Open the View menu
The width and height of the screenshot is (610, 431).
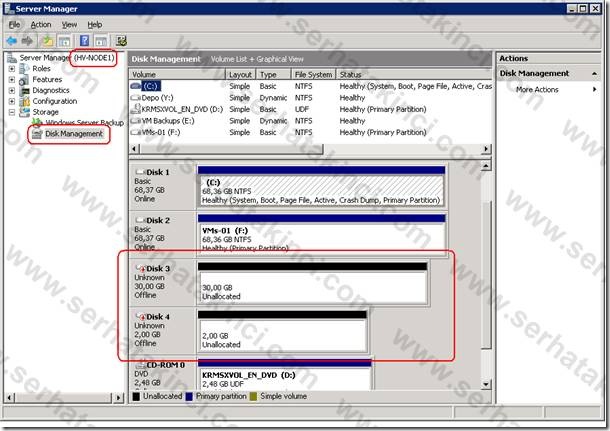click(69, 25)
